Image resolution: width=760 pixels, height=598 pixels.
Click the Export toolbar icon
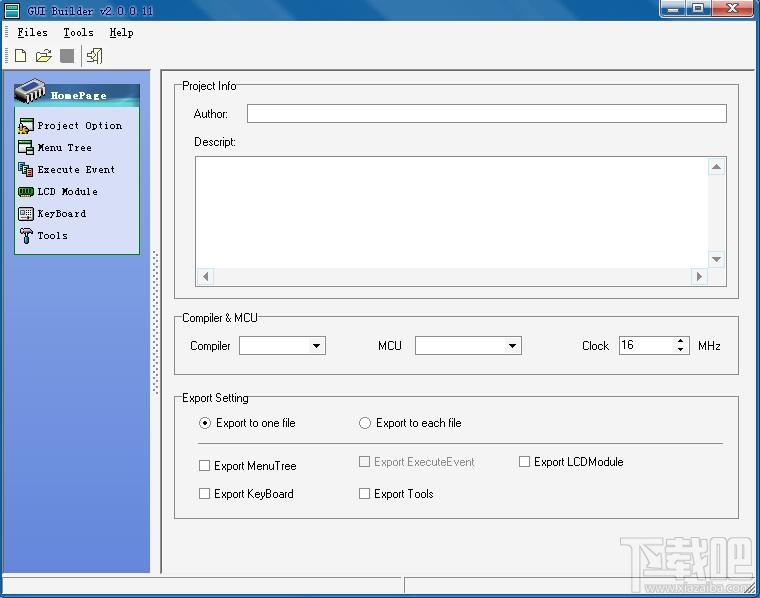point(94,56)
